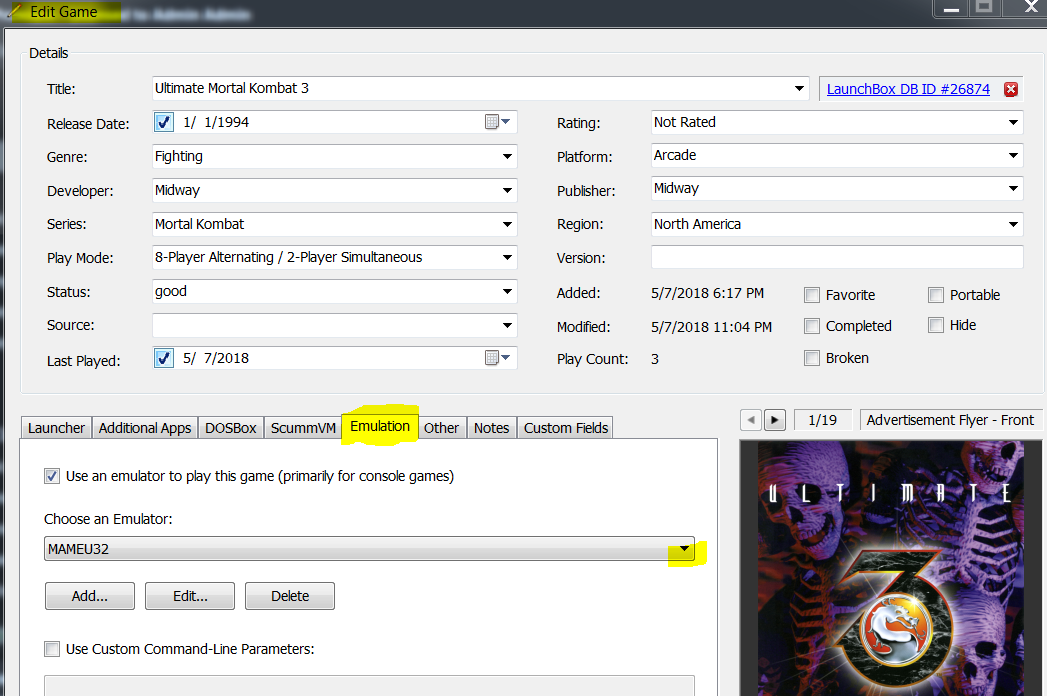1047x696 pixels.
Task: Expand the Region dropdown
Action: point(1013,224)
